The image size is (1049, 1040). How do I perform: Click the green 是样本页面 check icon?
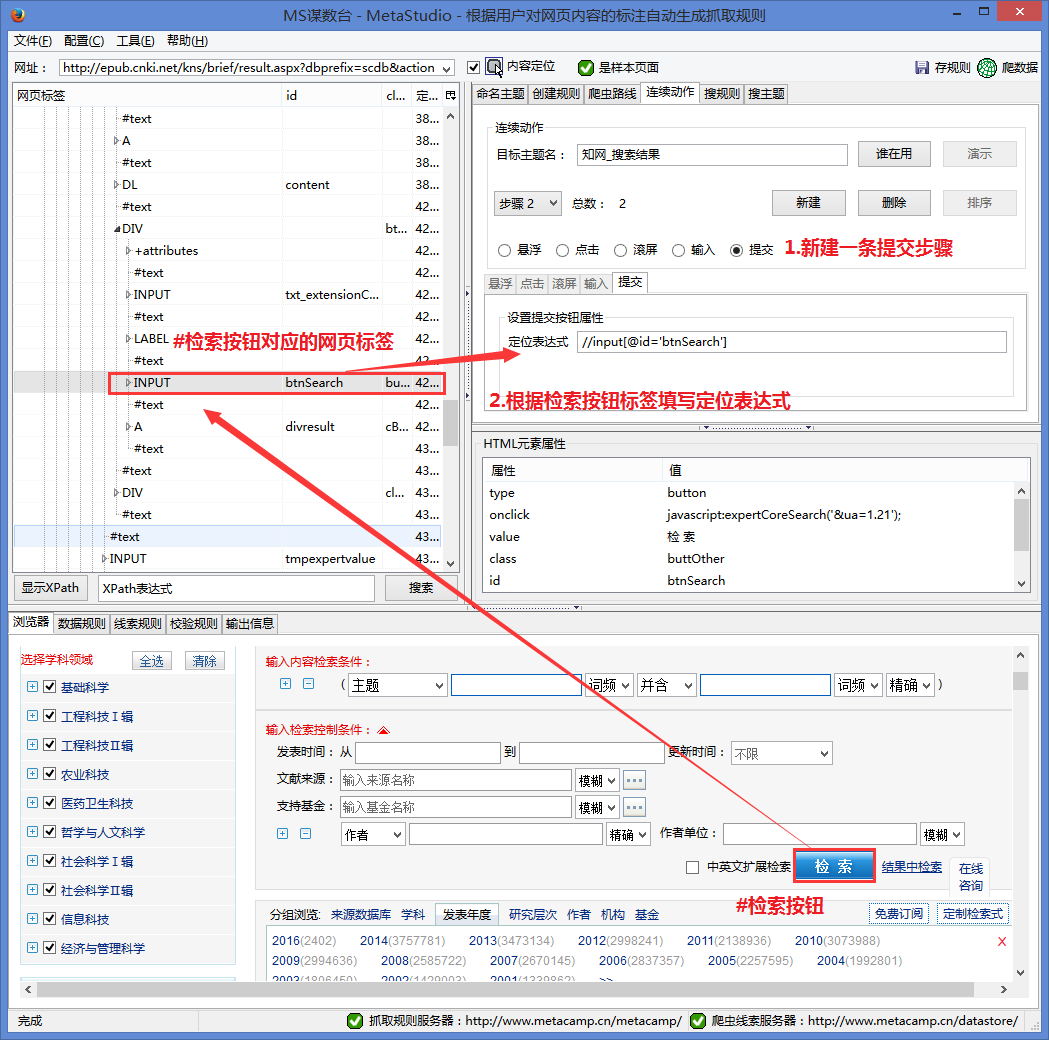click(585, 68)
